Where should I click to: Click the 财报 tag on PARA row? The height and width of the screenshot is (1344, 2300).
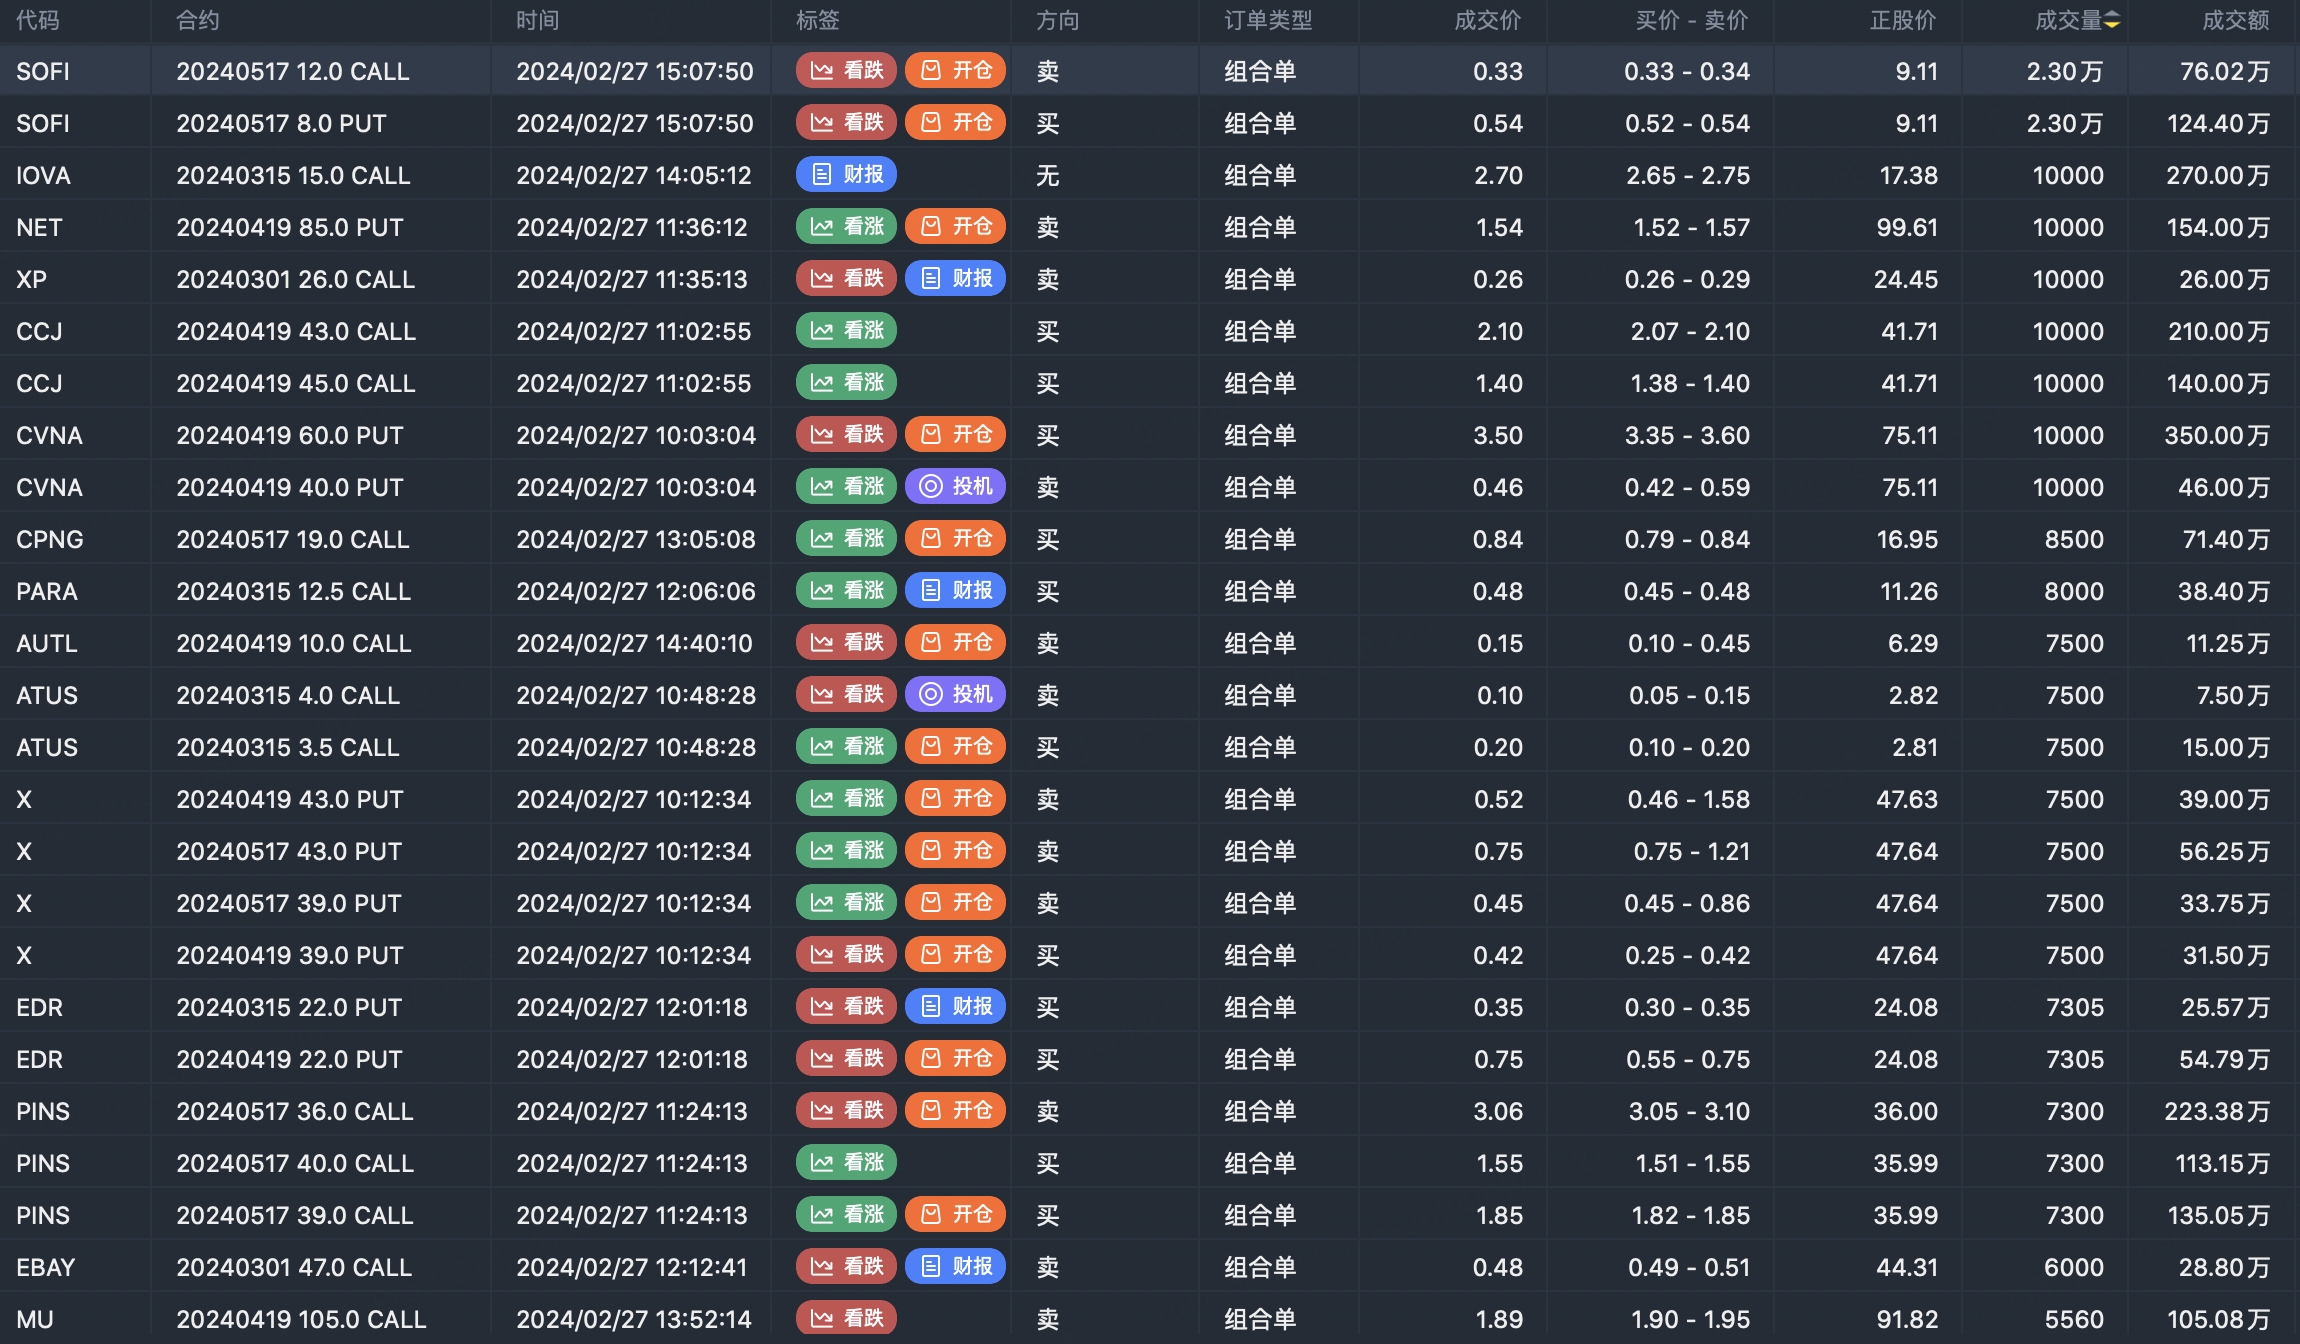pyautogui.click(x=955, y=591)
